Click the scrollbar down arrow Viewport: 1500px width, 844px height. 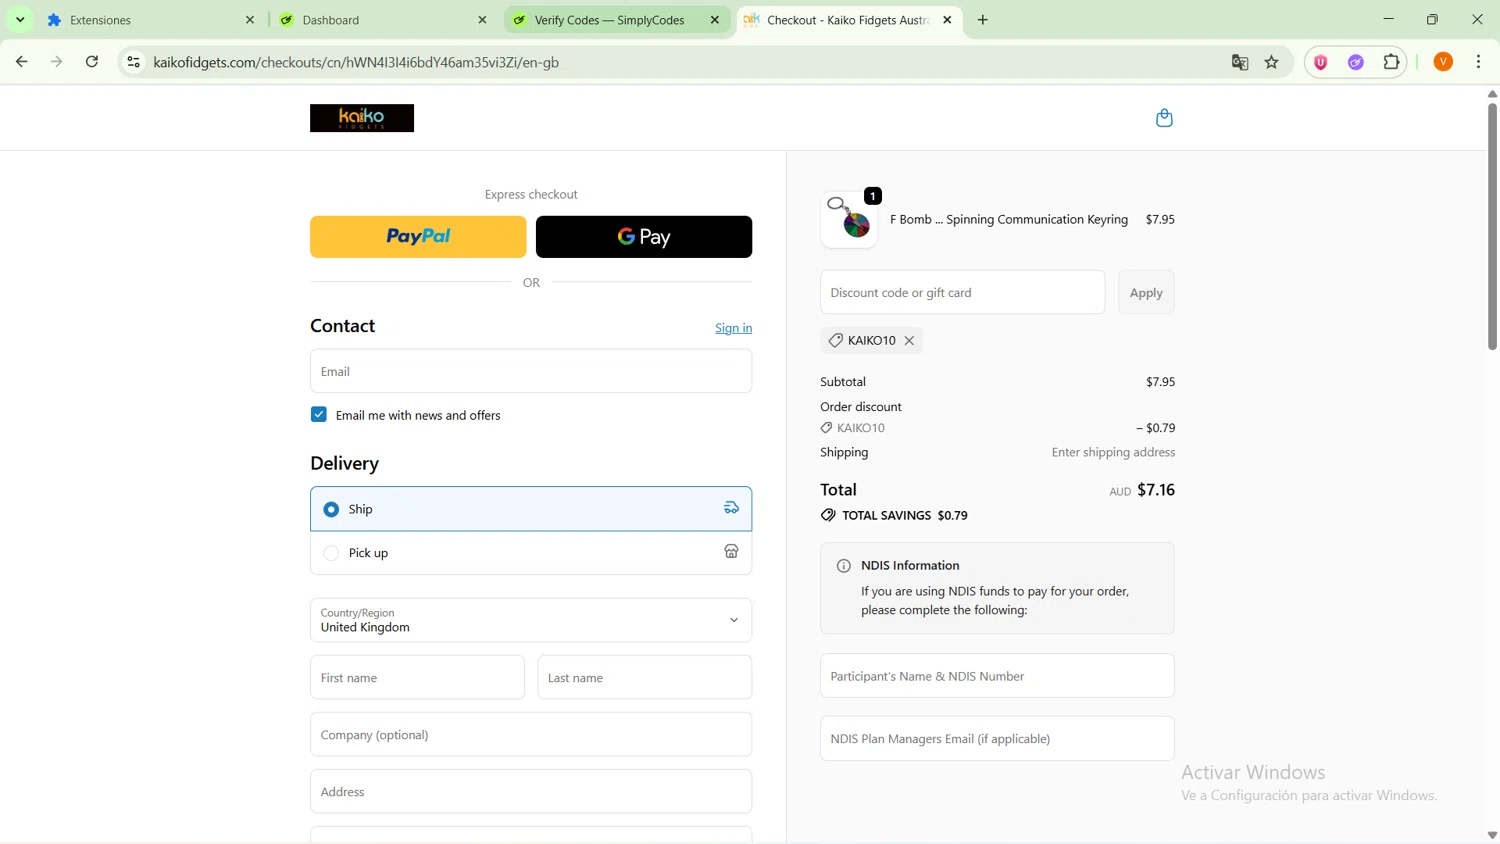(1492, 835)
